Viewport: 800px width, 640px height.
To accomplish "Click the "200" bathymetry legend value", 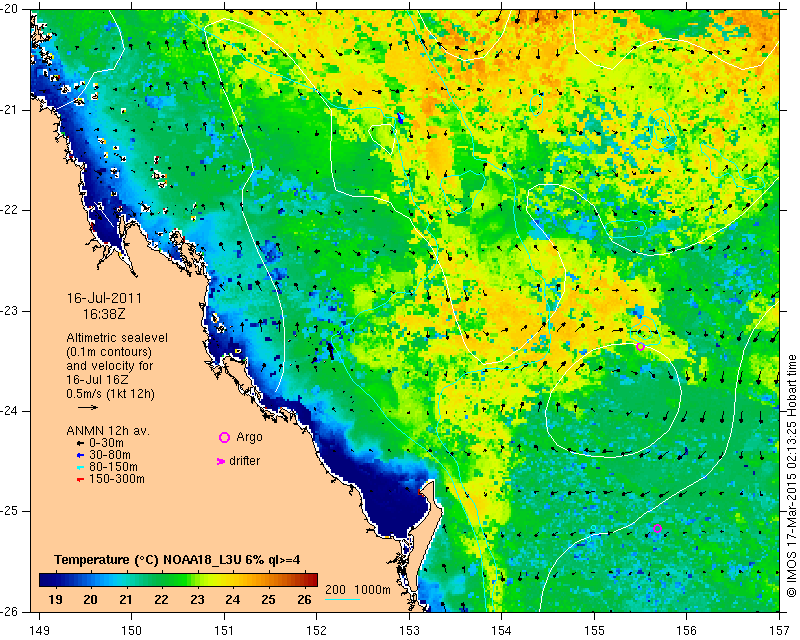I will pyautogui.click(x=335, y=589).
